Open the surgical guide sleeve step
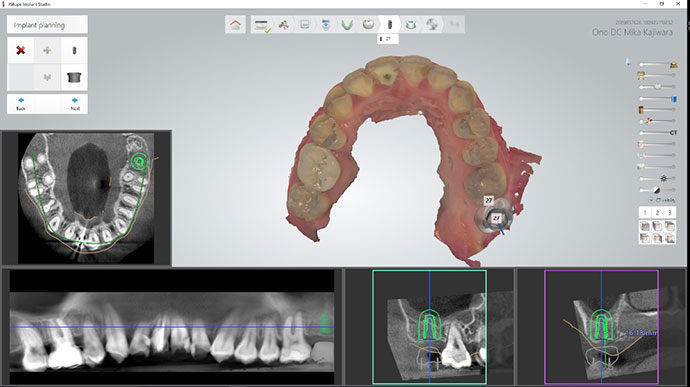The height and width of the screenshot is (387, 690). (411, 25)
